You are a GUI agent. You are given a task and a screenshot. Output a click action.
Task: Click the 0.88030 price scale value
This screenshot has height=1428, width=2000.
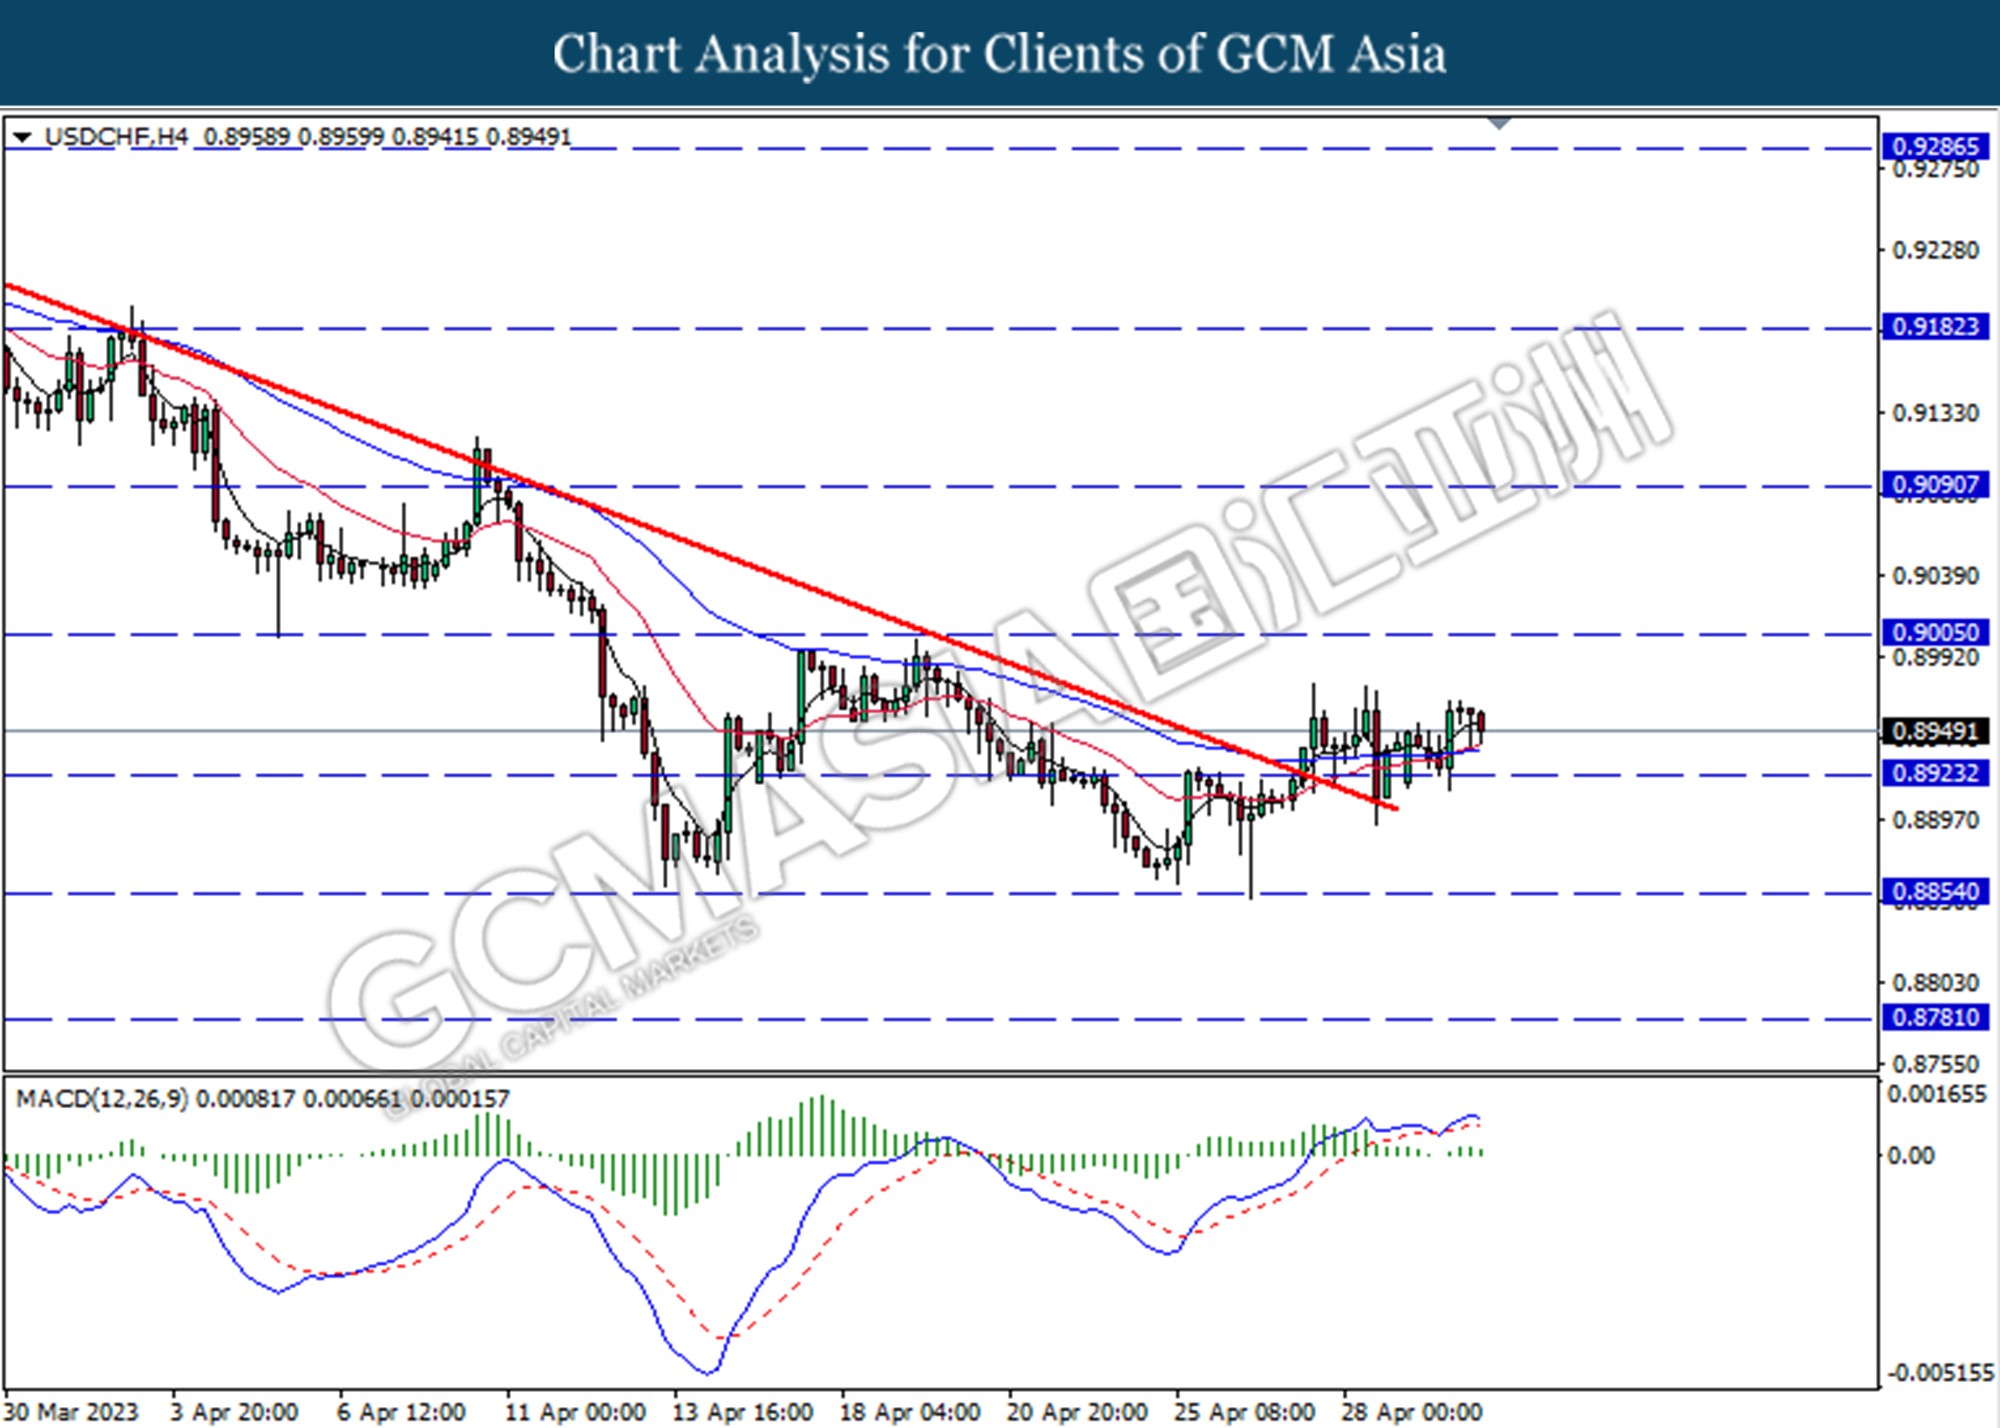click(1936, 983)
